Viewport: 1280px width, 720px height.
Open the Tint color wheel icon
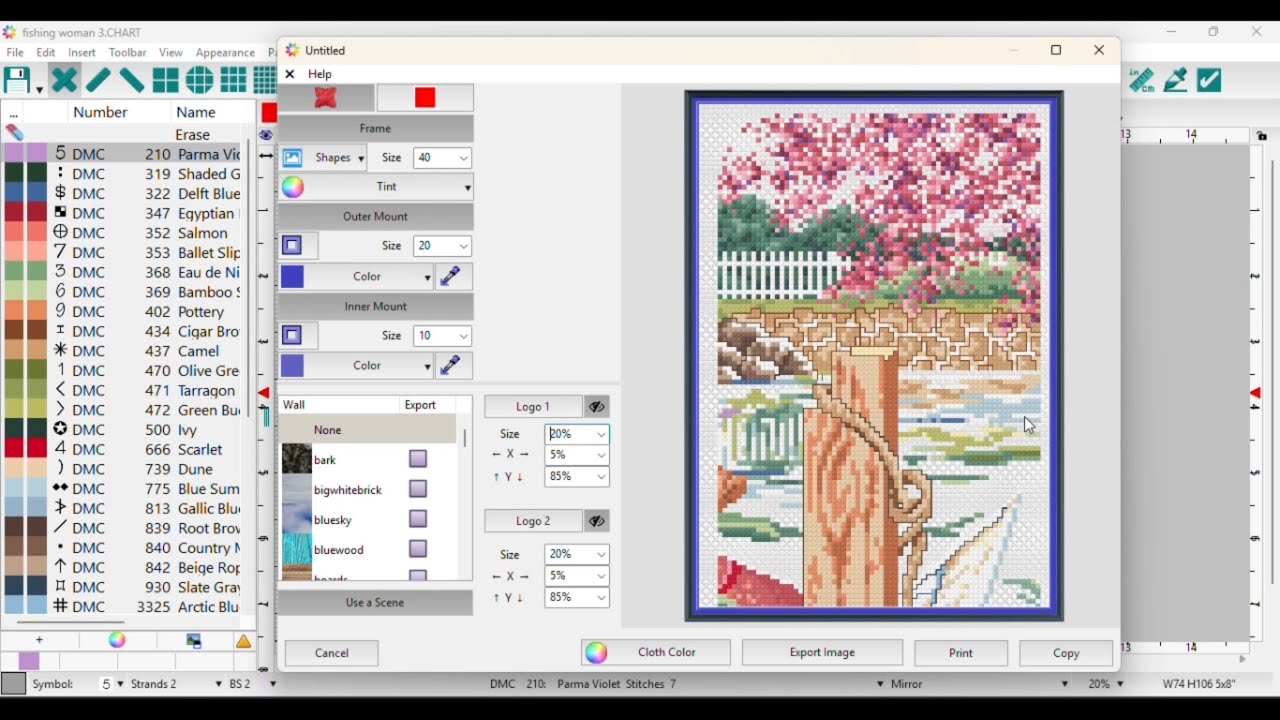point(292,187)
